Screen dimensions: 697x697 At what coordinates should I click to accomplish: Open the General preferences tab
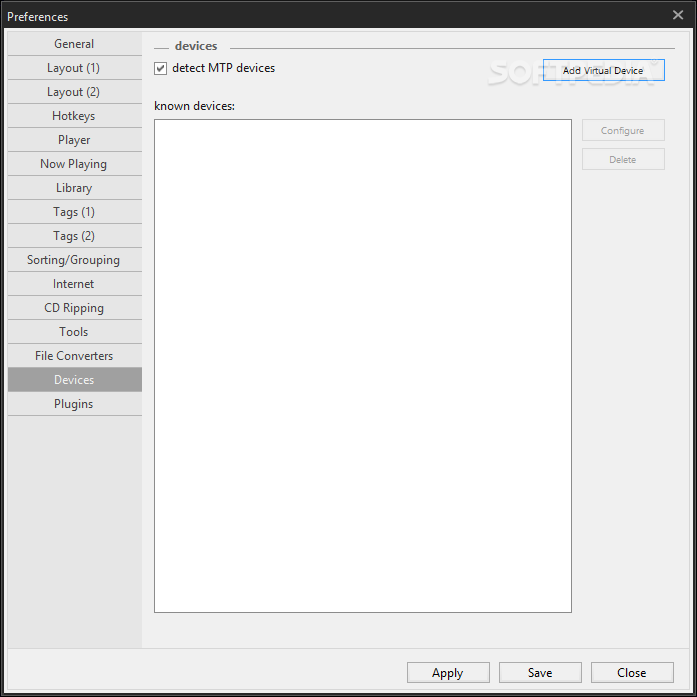(75, 44)
